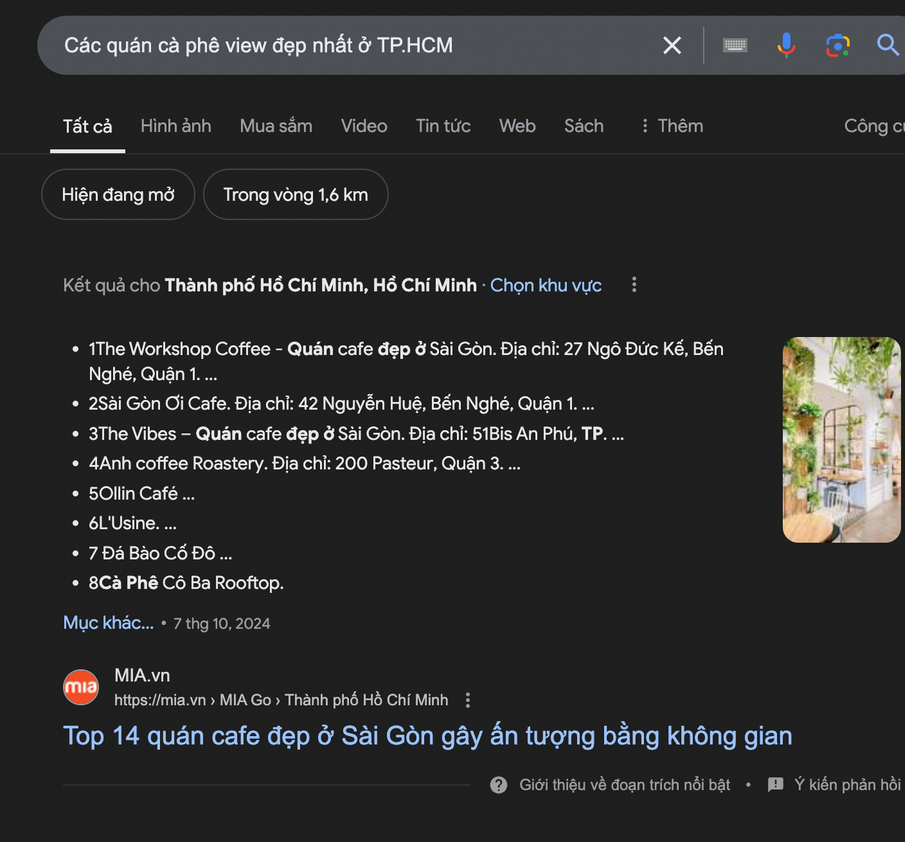Clear the search box with X icon
This screenshot has width=905, height=842.
[x=672, y=45]
